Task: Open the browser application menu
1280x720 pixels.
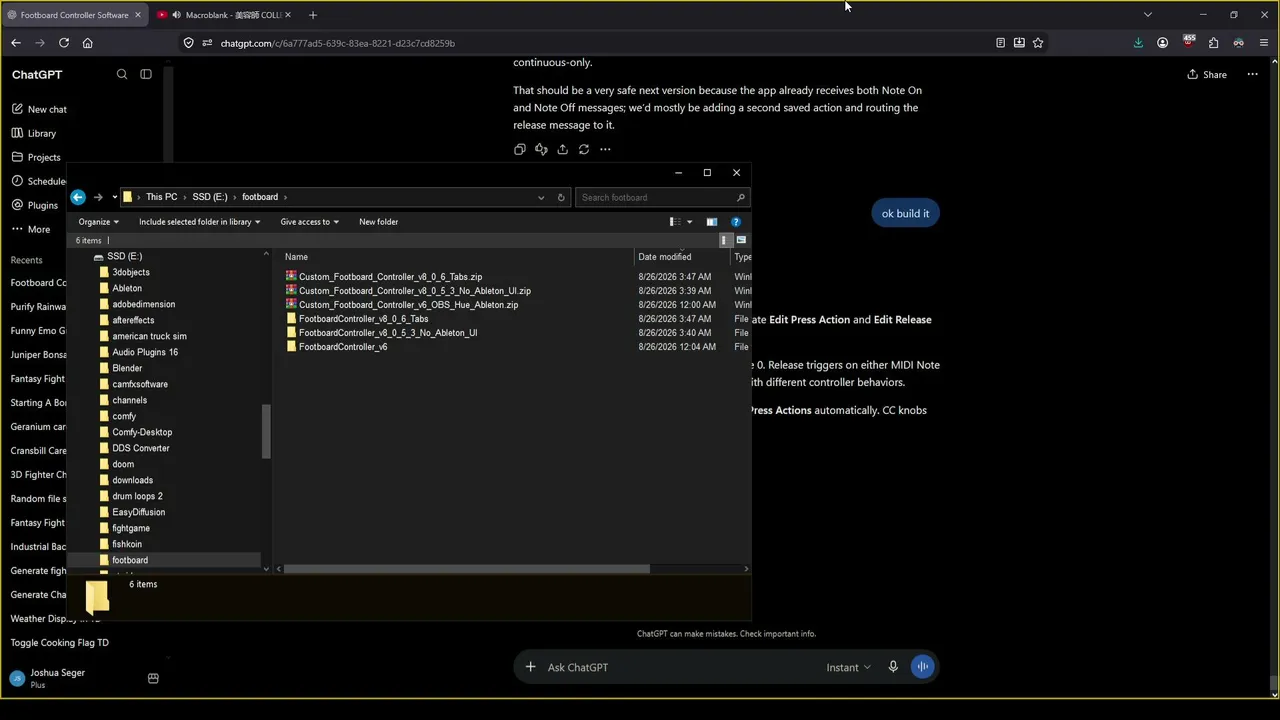Action: (x=1264, y=43)
